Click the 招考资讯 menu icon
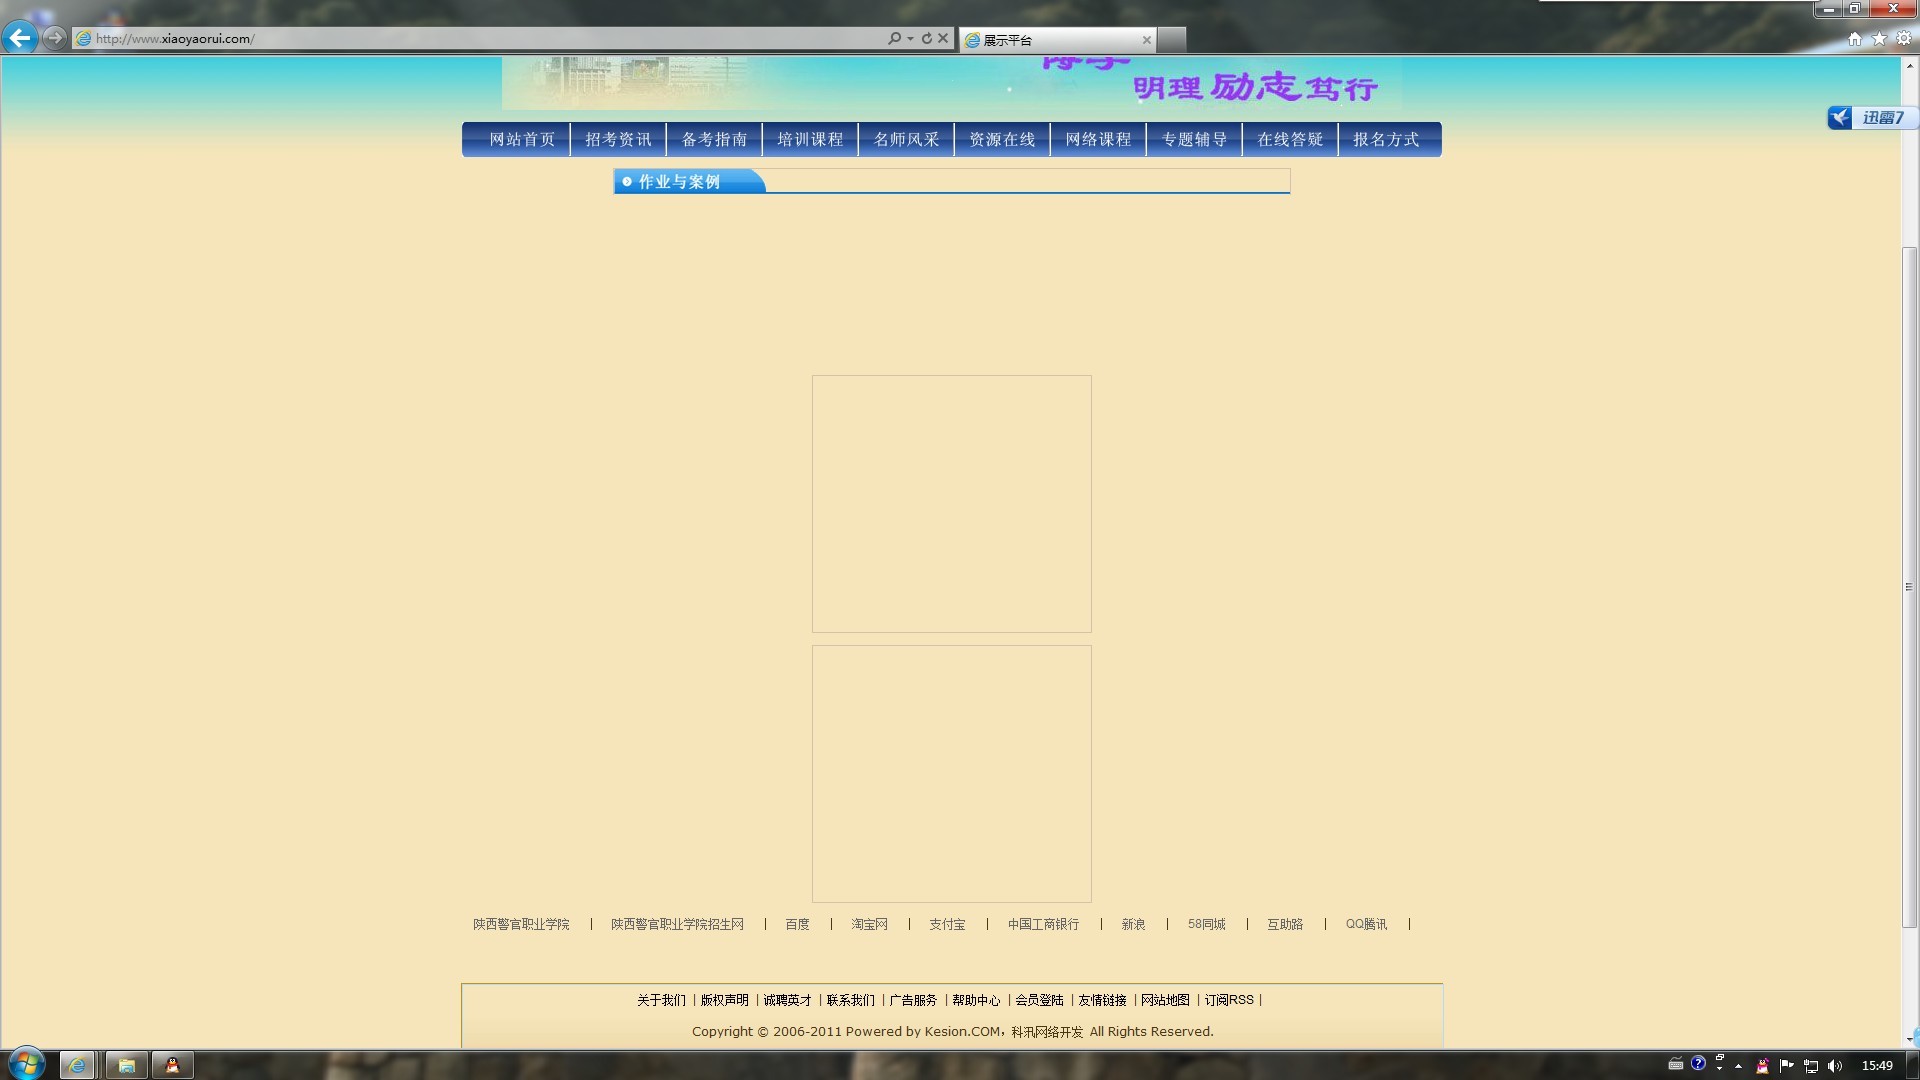 pyautogui.click(x=617, y=138)
